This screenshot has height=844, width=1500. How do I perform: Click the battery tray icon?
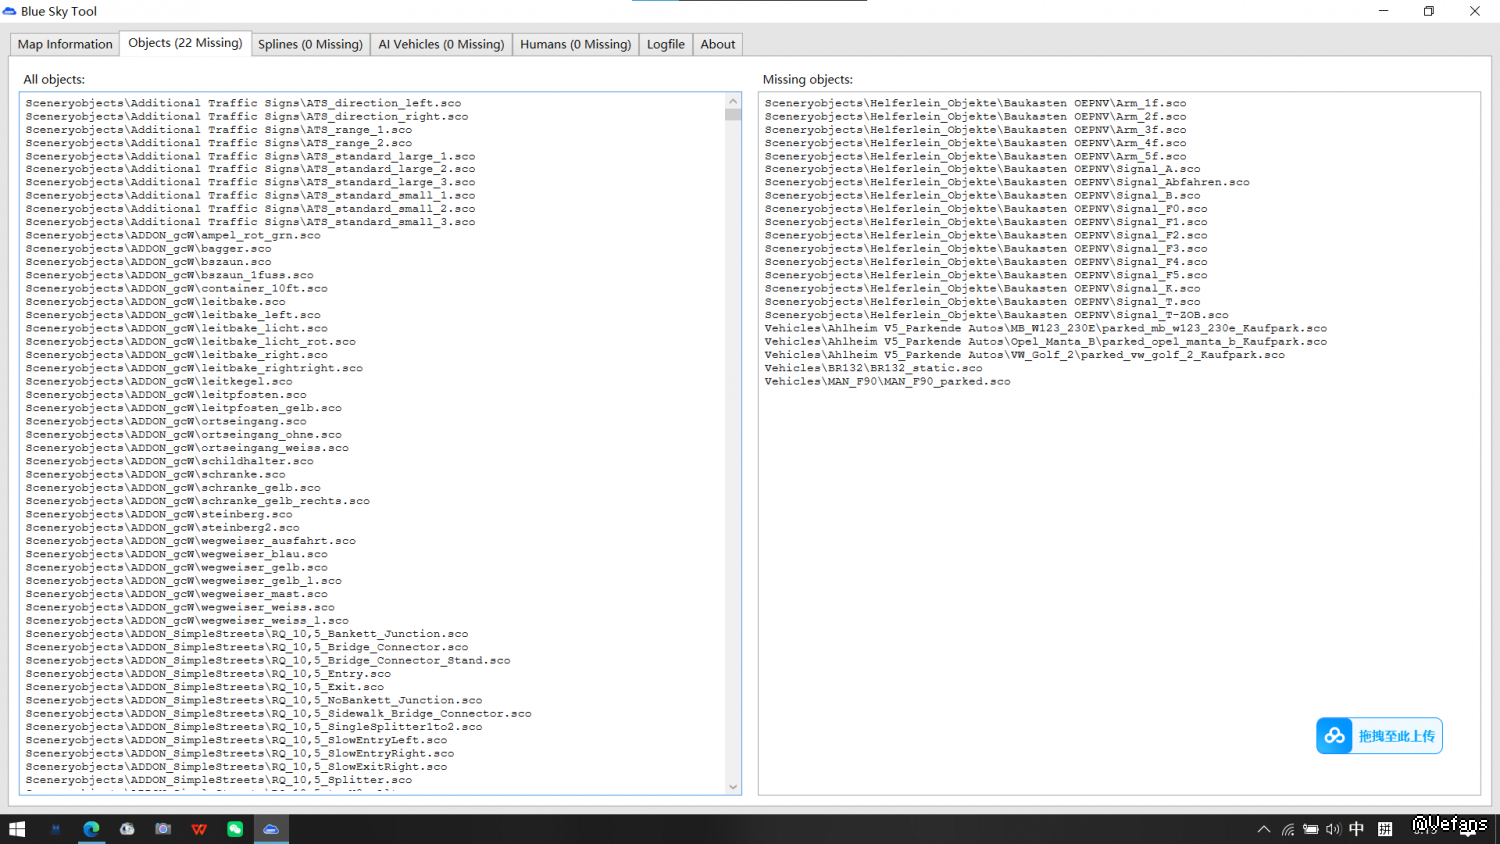tap(1311, 829)
